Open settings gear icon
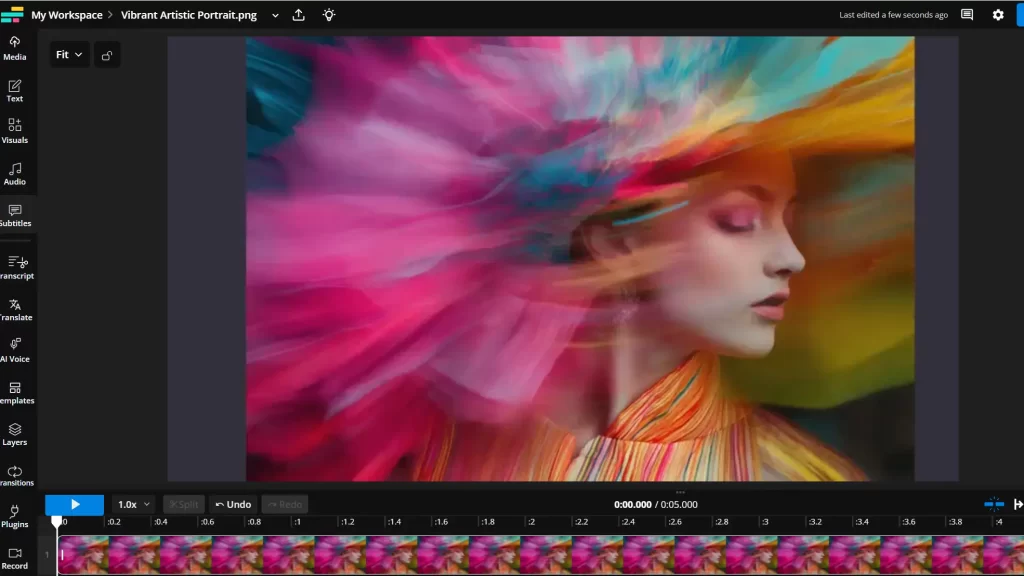This screenshot has height=576, width=1024. pyautogui.click(x=997, y=15)
